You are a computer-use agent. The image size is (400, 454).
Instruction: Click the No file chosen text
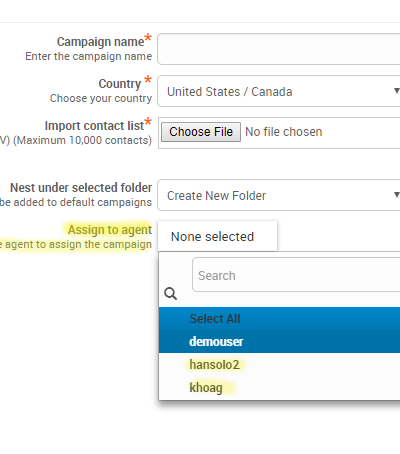(x=284, y=132)
